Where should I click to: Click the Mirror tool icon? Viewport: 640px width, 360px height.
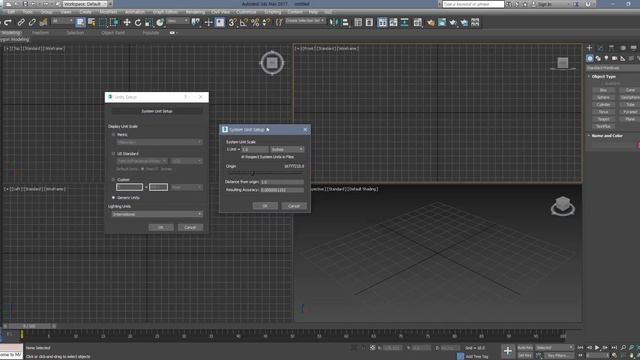(333, 22)
